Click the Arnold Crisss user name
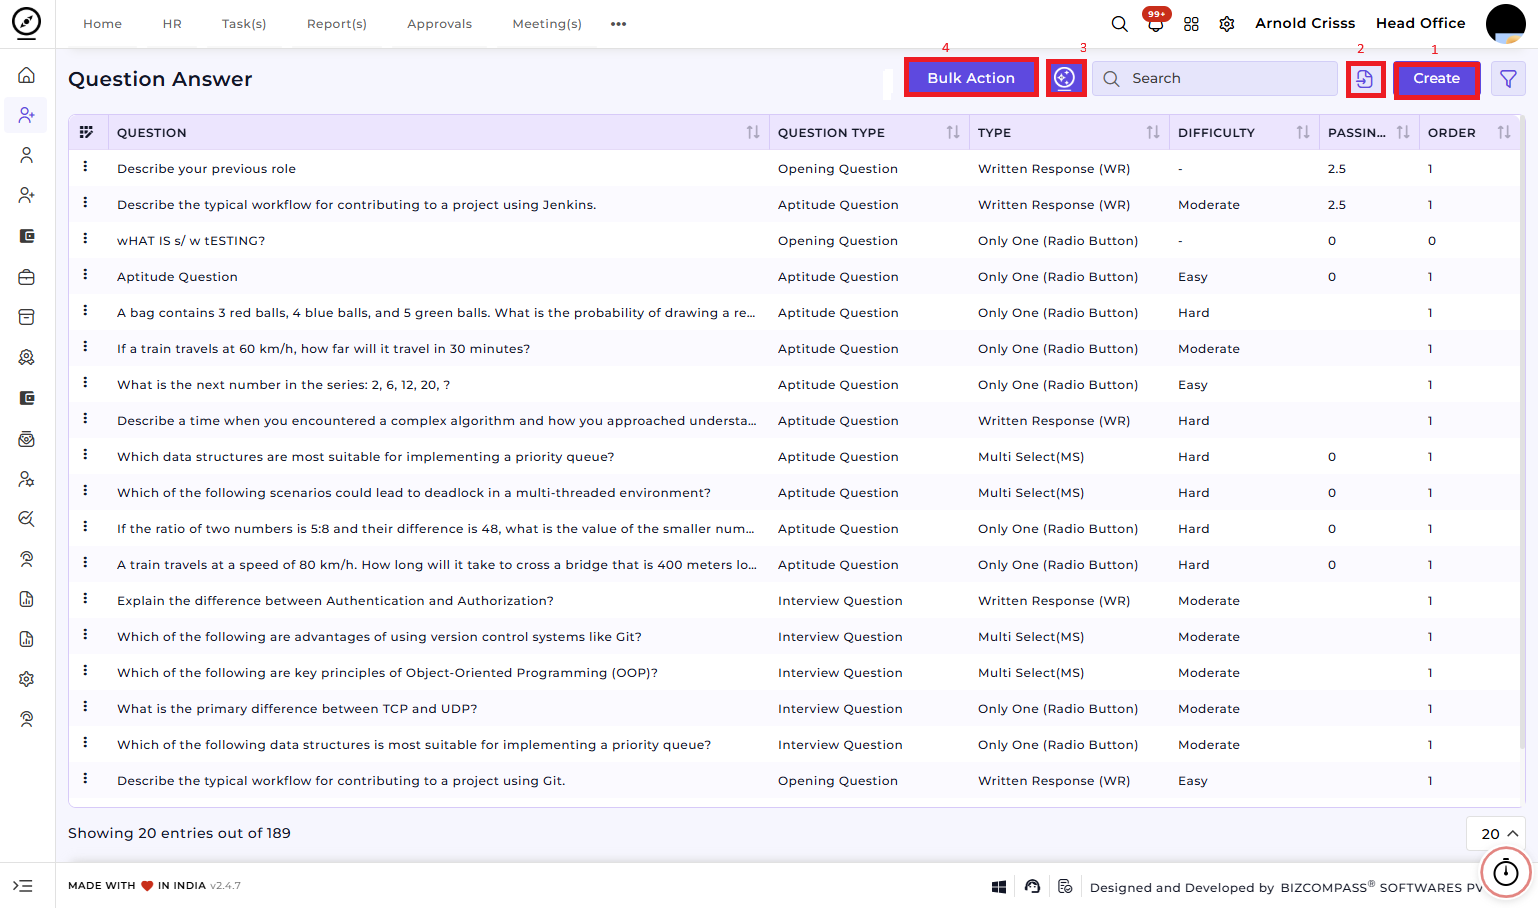Viewport: 1538px width, 908px height. tap(1305, 23)
